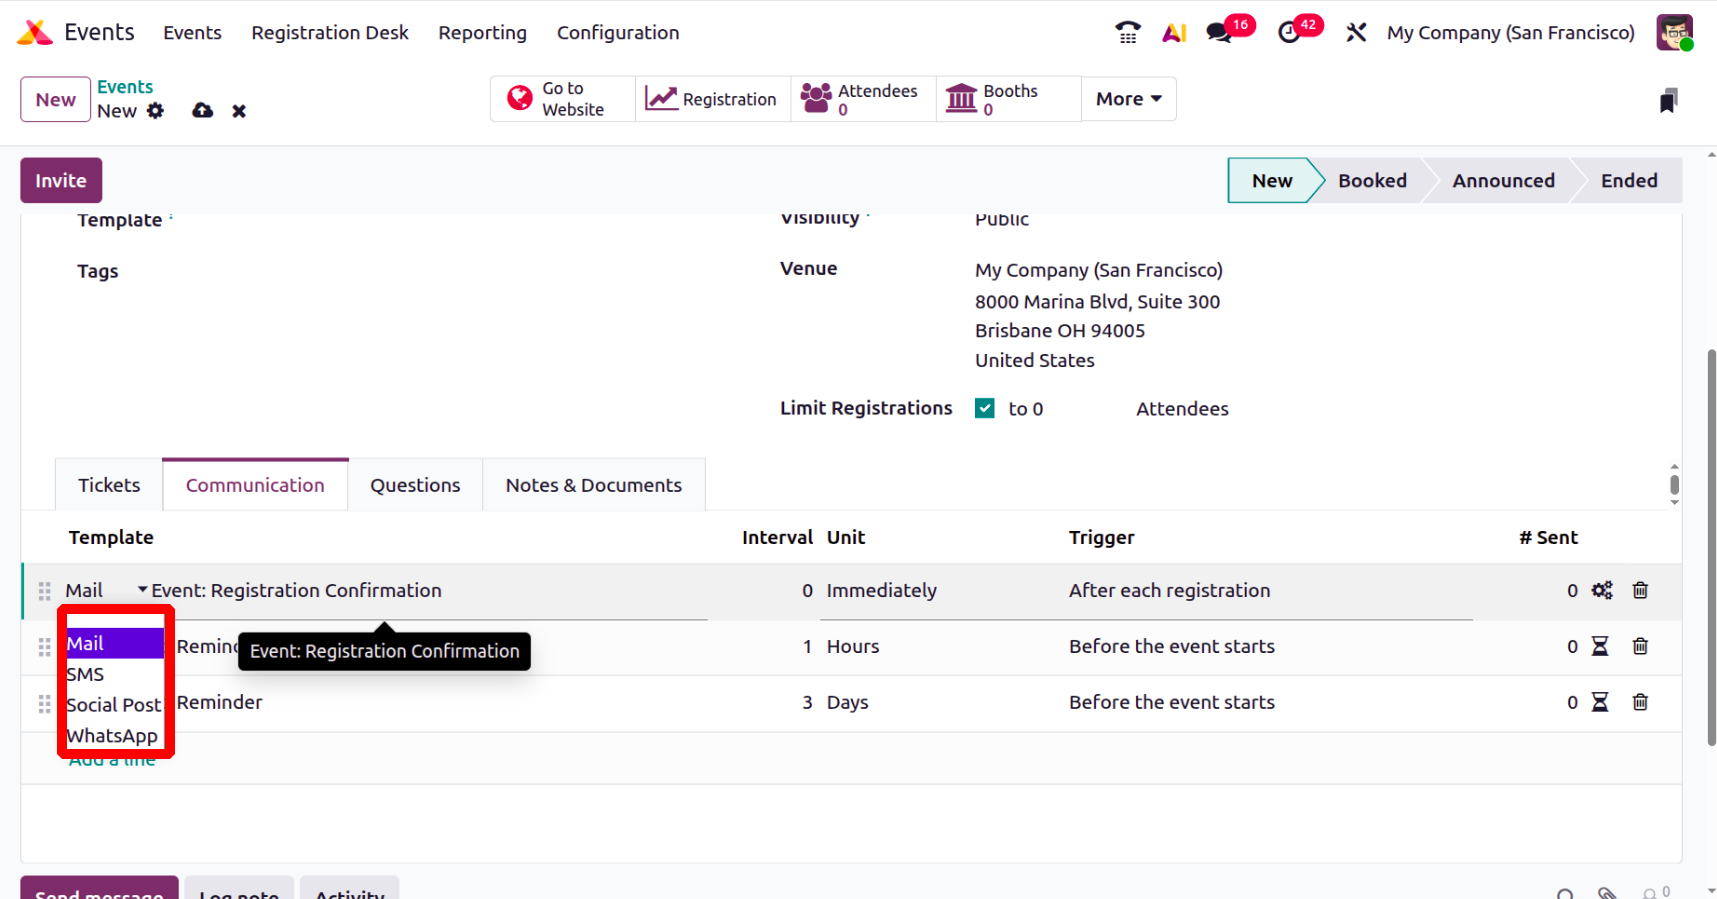Click the drag handle of the Mail row
This screenshot has width=1717, height=899.
click(44, 591)
